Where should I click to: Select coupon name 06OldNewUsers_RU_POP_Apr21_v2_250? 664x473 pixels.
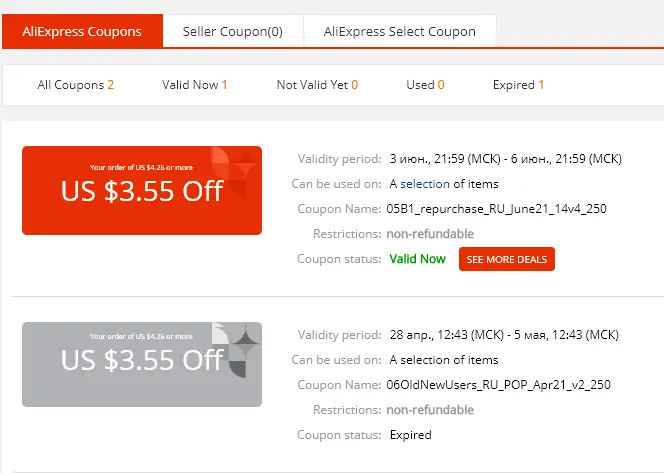498,384
